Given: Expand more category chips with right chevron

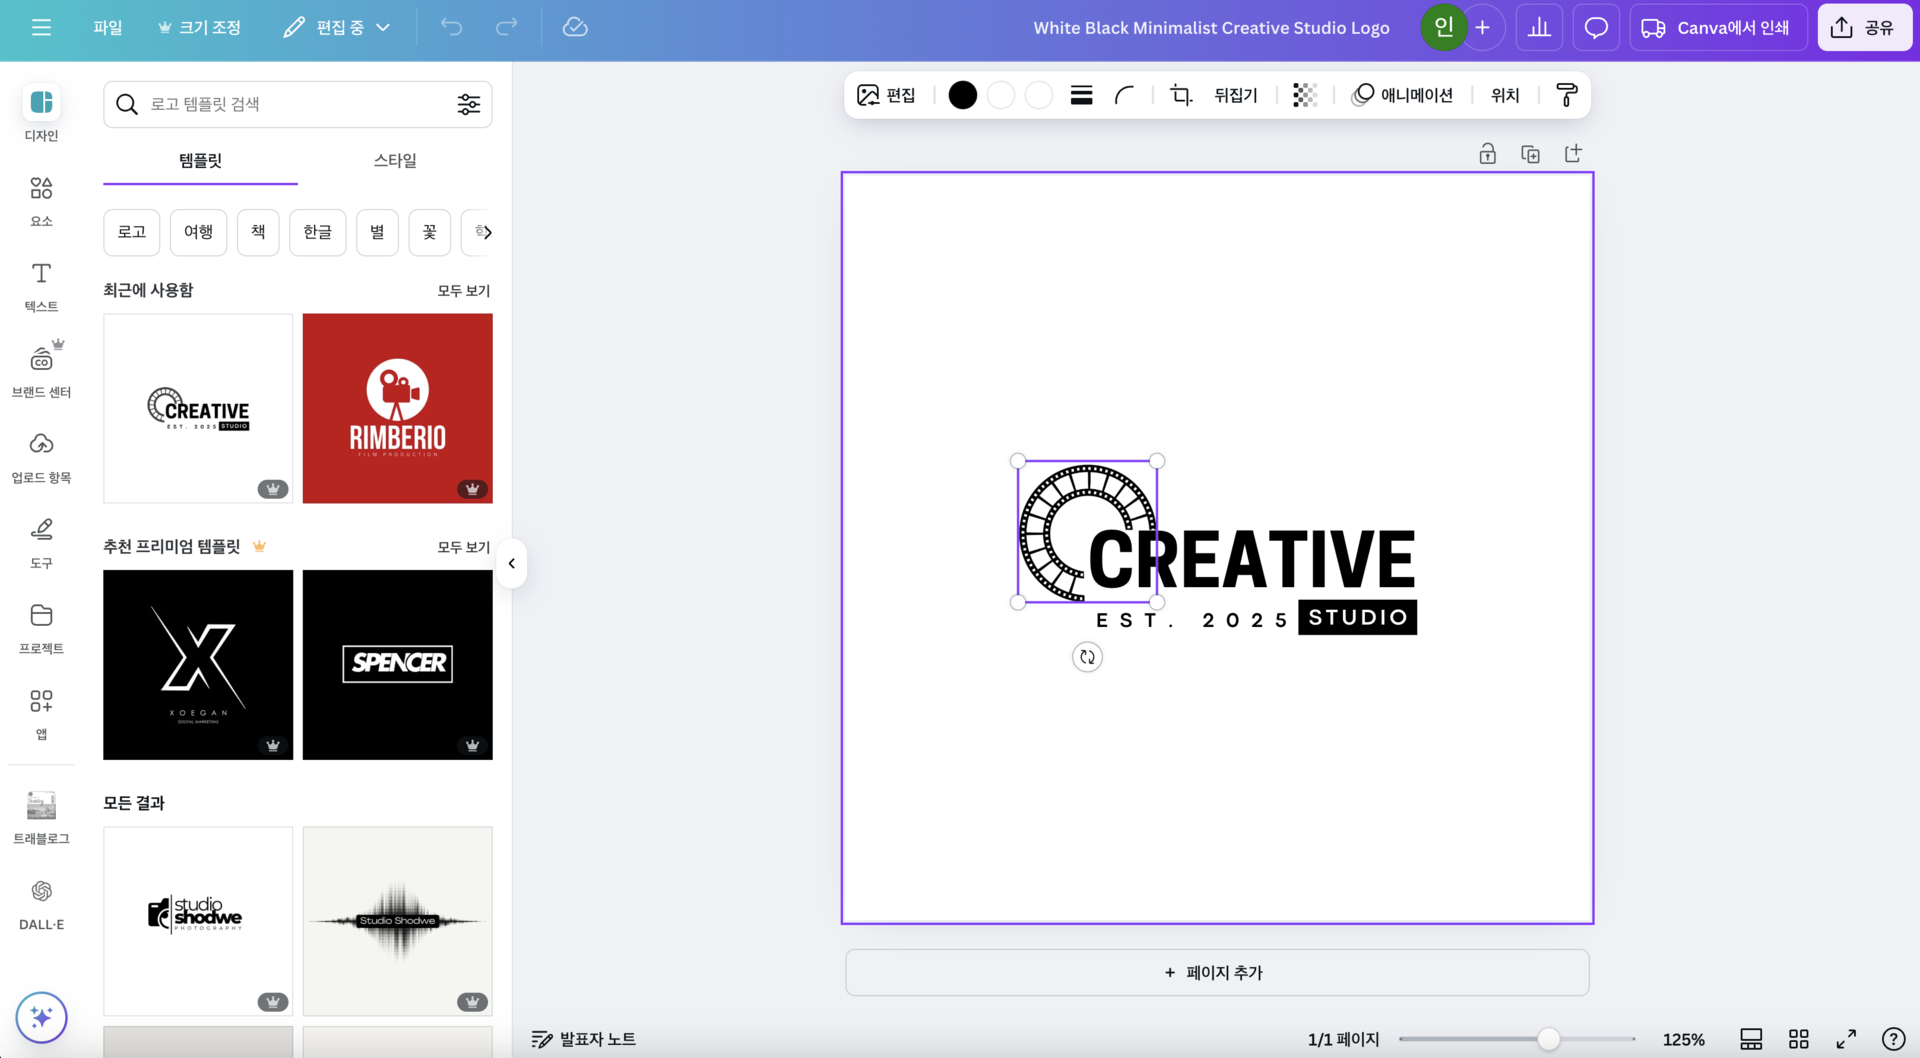Looking at the screenshot, I should pyautogui.click(x=485, y=232).
